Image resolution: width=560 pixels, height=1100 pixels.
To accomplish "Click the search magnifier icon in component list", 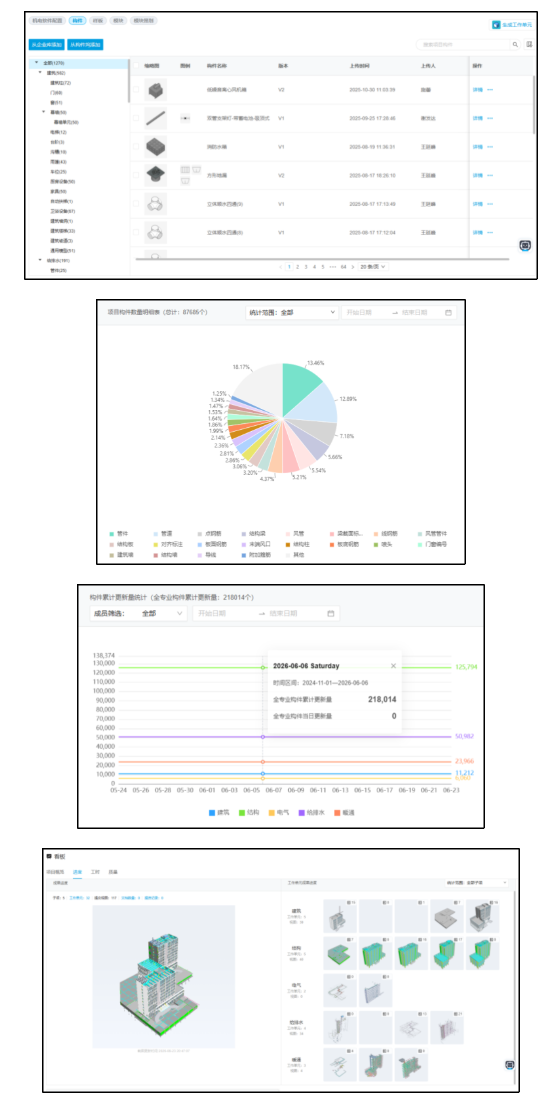I will tap(514, 44).
